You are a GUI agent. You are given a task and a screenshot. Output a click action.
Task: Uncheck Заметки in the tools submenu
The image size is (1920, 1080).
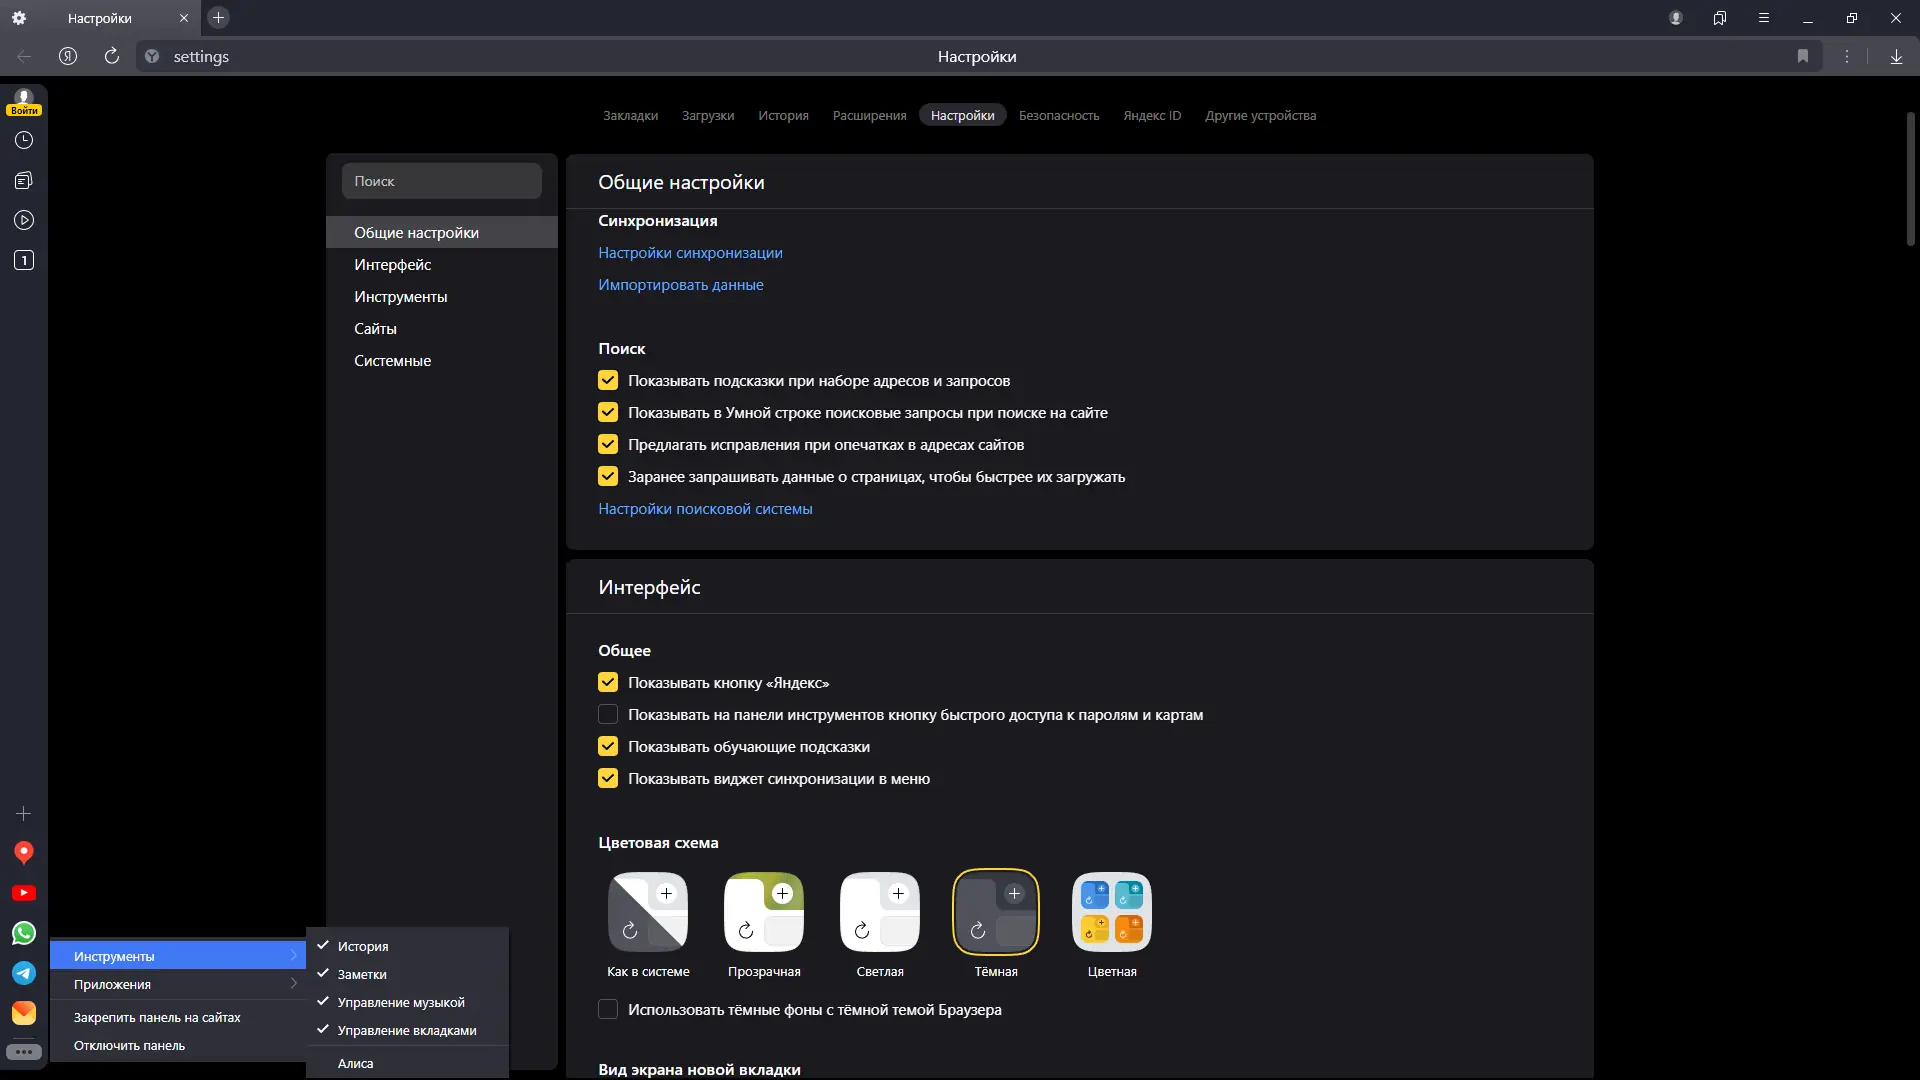pos(362,974)
